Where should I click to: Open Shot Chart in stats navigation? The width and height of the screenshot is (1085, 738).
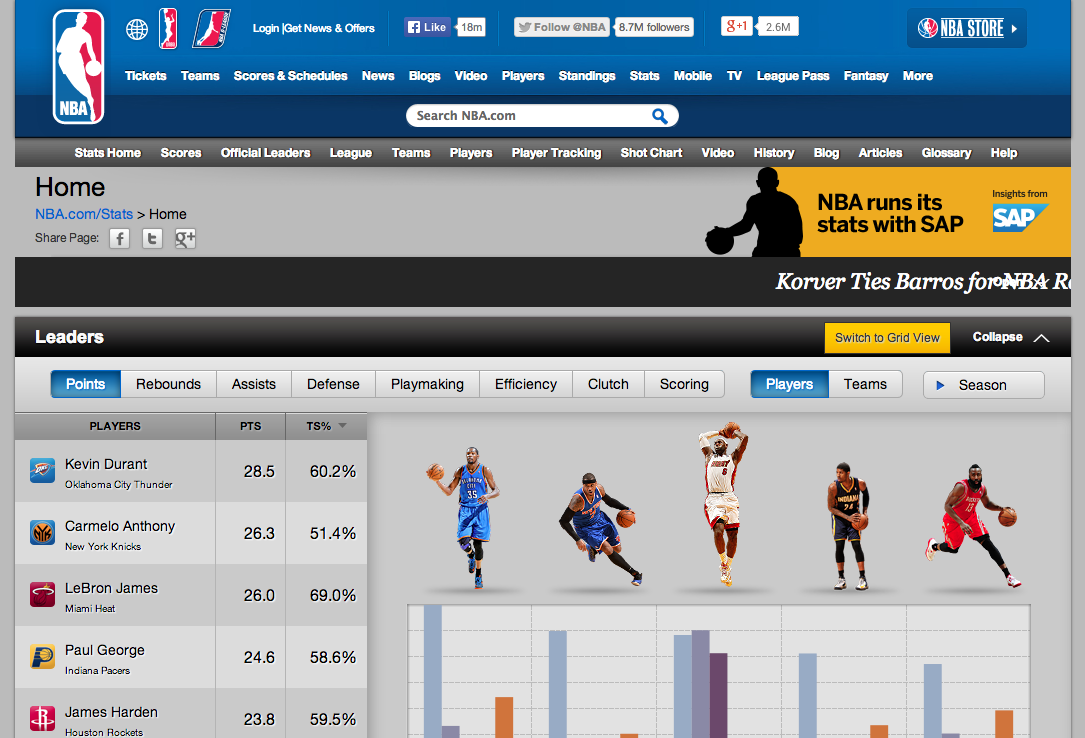point(651,153)
